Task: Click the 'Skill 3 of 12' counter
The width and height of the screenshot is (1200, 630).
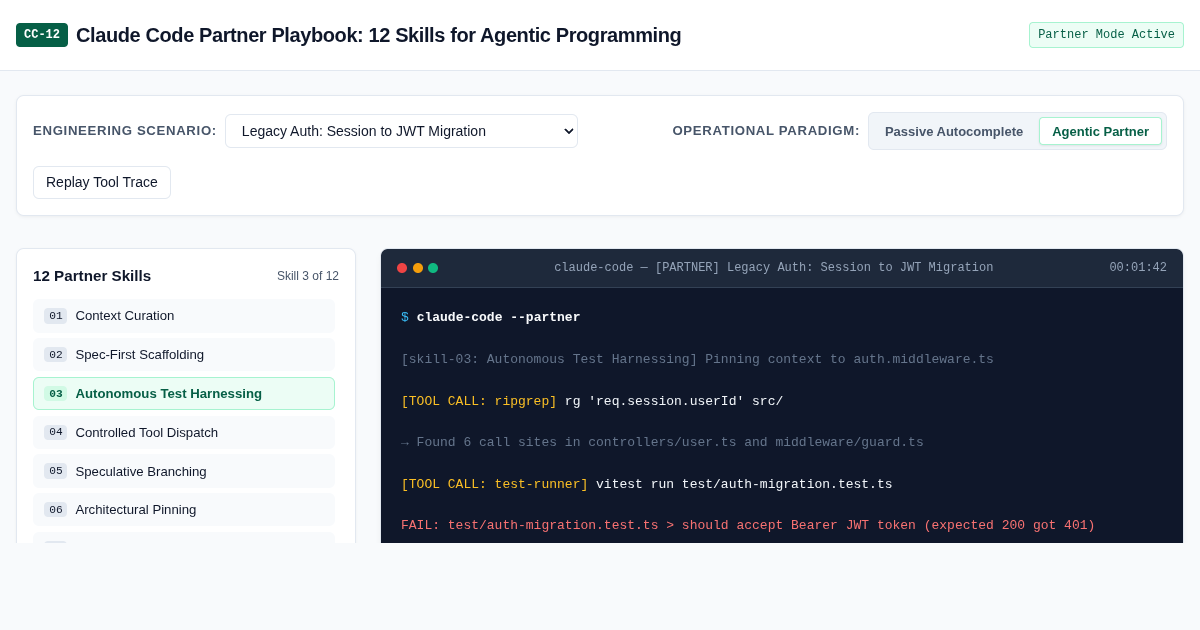Action: coord(308,276)
